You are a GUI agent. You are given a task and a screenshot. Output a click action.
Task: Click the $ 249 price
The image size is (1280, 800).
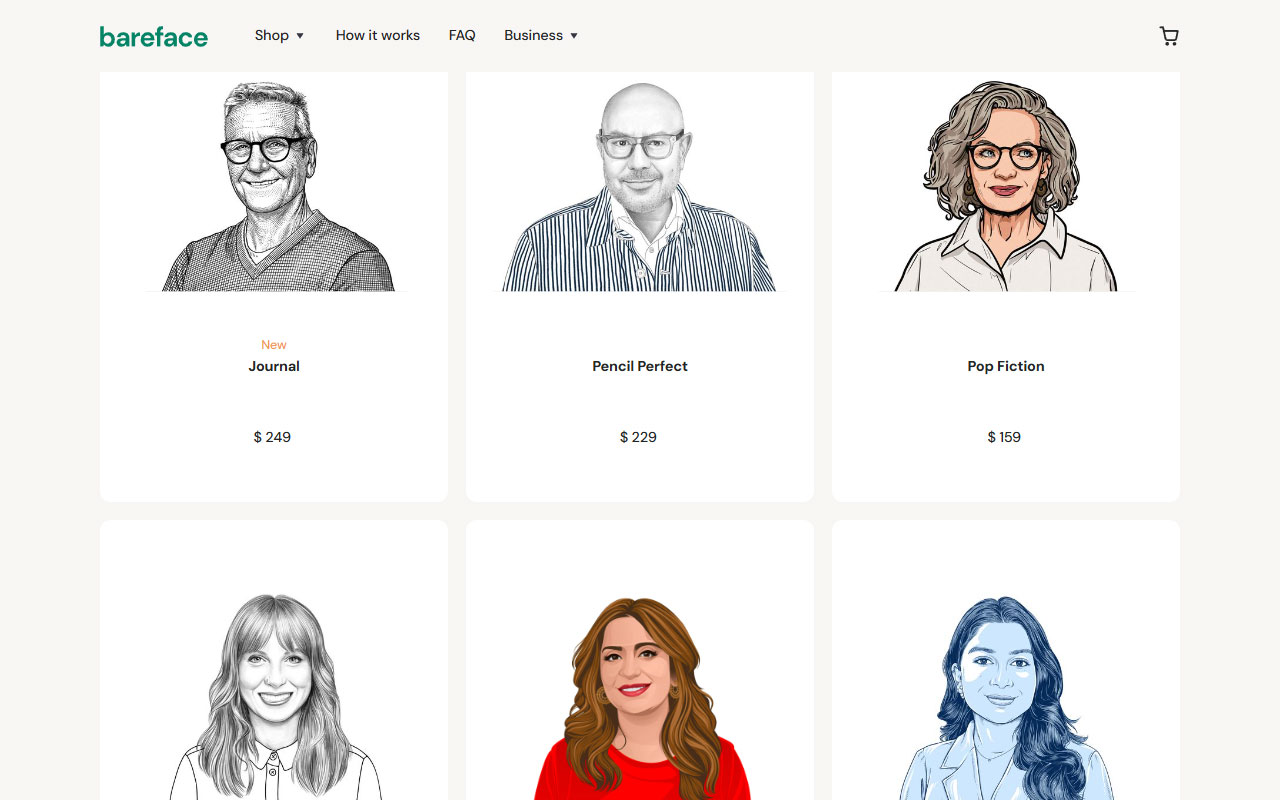pyautogui.click(x=272, y=437)
